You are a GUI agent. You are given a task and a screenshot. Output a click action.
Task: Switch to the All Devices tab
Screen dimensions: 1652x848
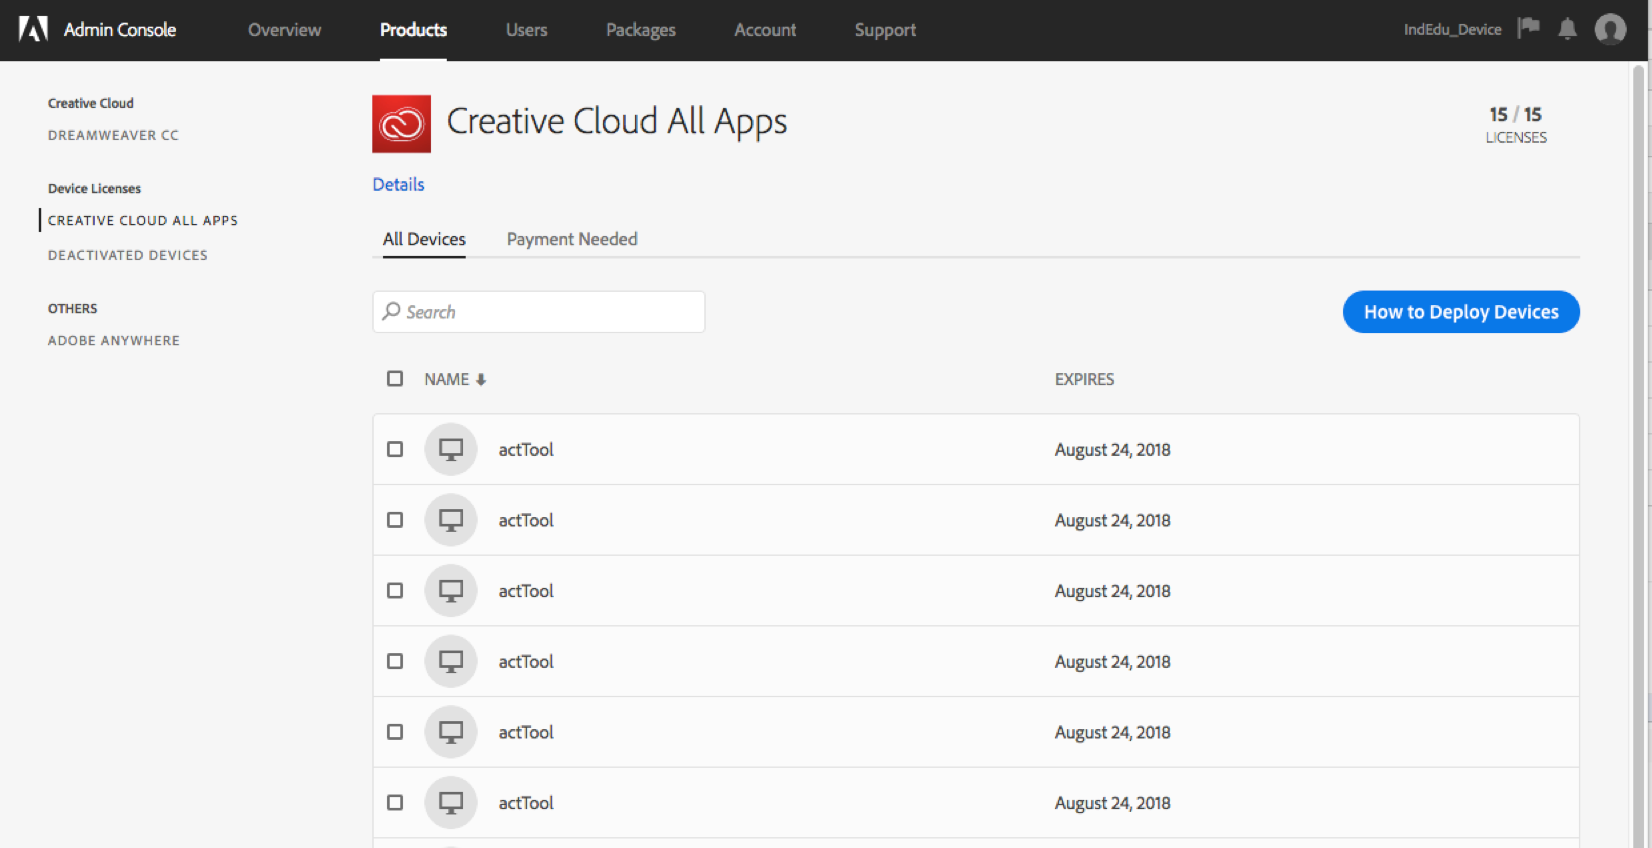(424, 239)
